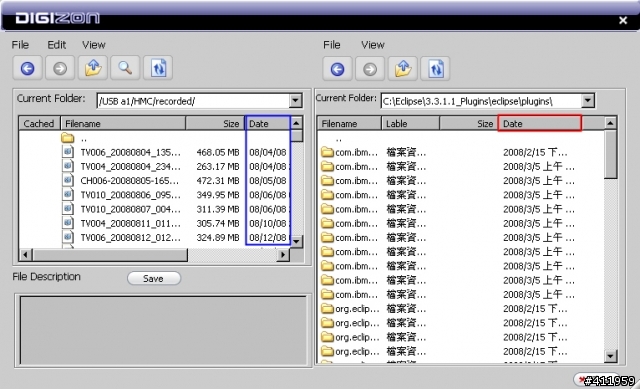The width and height of the screenshot is (640, 389).
Task: Click the left Current Folder path field
Action: (x=193, y=101)
